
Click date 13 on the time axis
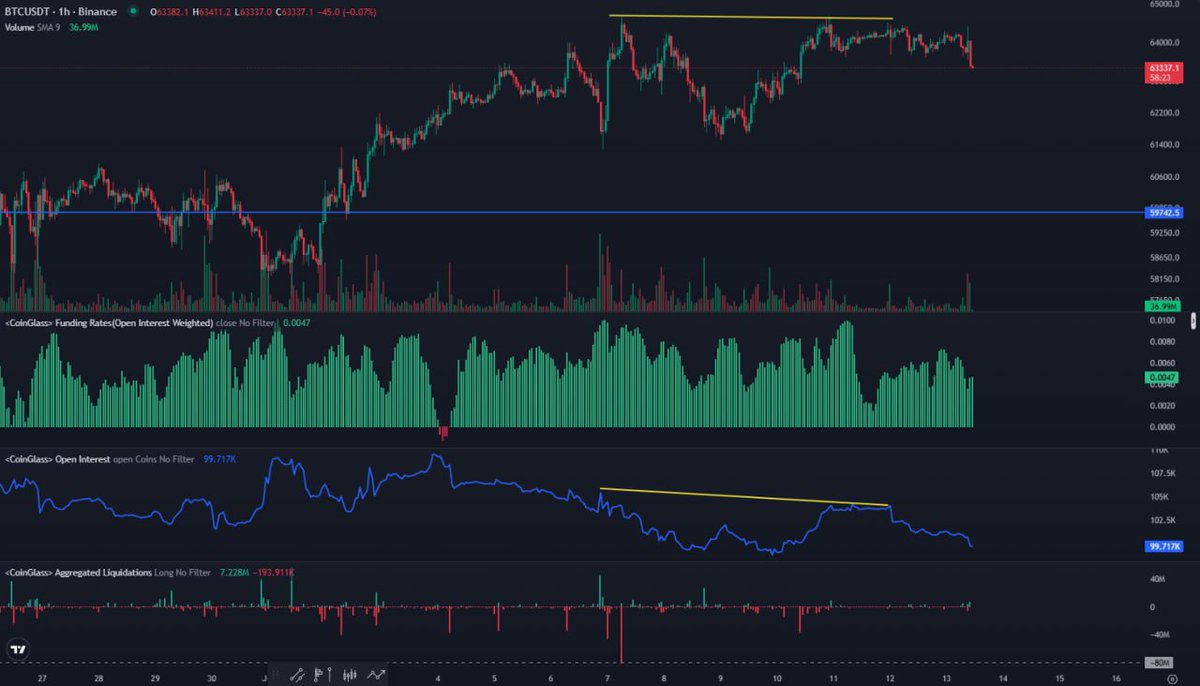coord(947,677)
